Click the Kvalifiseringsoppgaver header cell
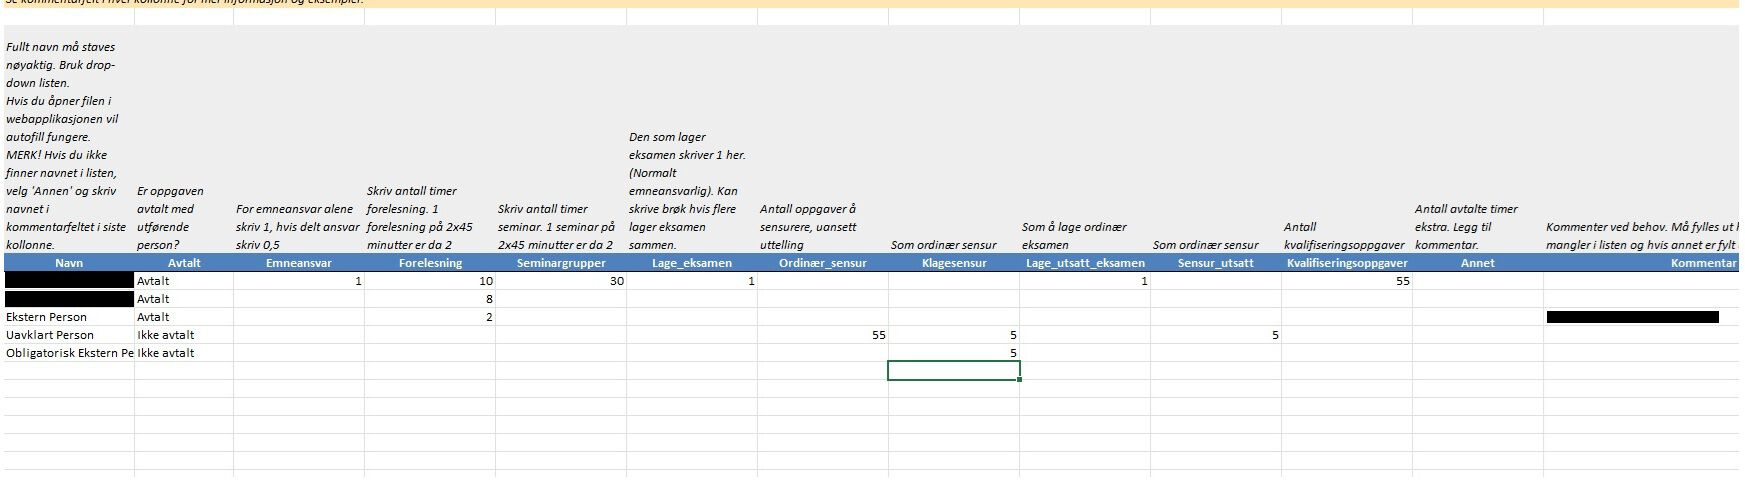 point(1347,263)
